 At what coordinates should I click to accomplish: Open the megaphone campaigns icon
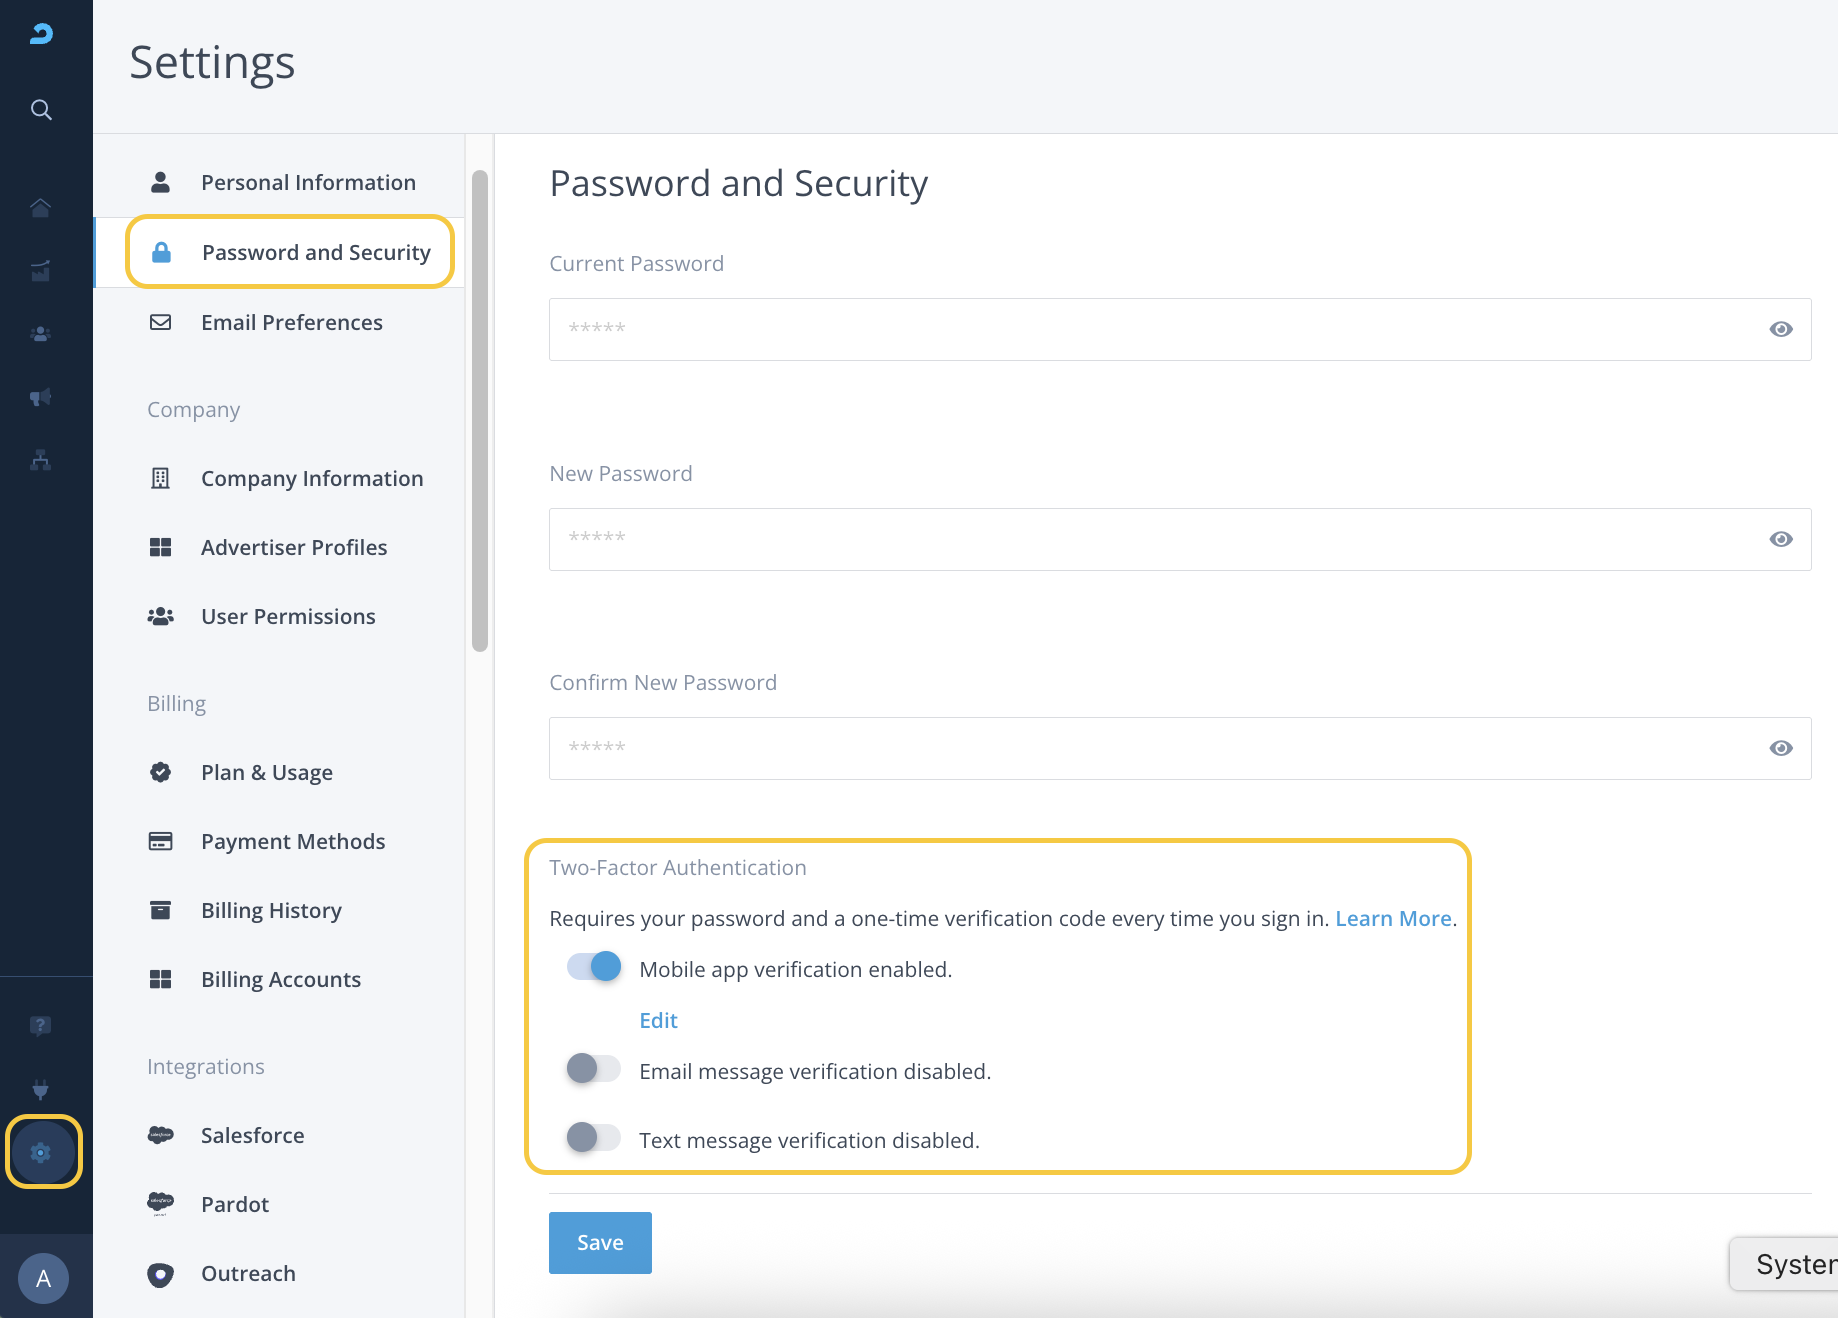click(41, 397)
